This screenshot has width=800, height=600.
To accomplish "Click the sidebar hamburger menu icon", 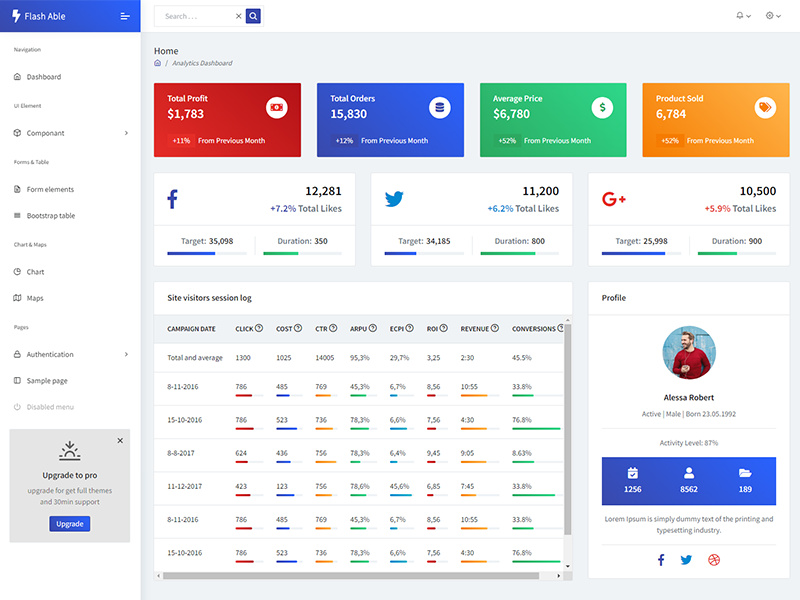I will tap(124, 15).
